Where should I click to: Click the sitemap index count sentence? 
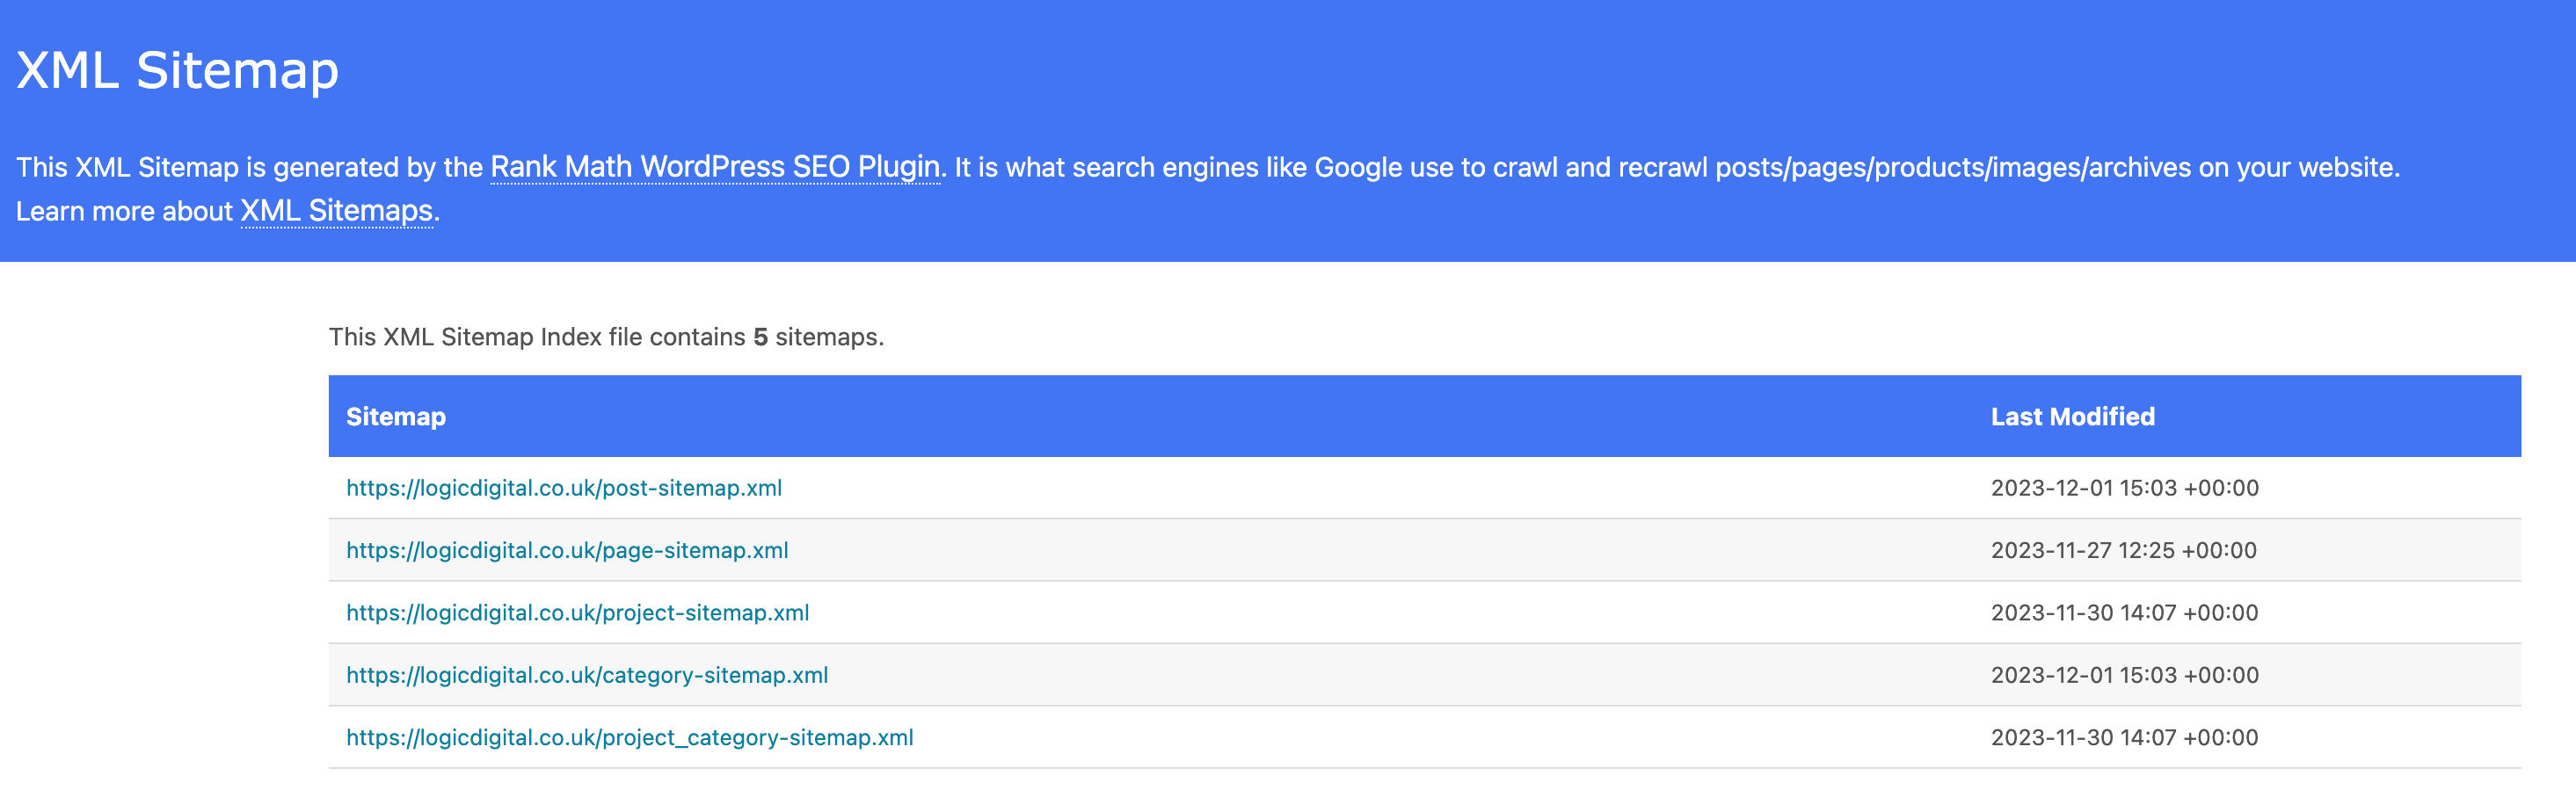606,337
